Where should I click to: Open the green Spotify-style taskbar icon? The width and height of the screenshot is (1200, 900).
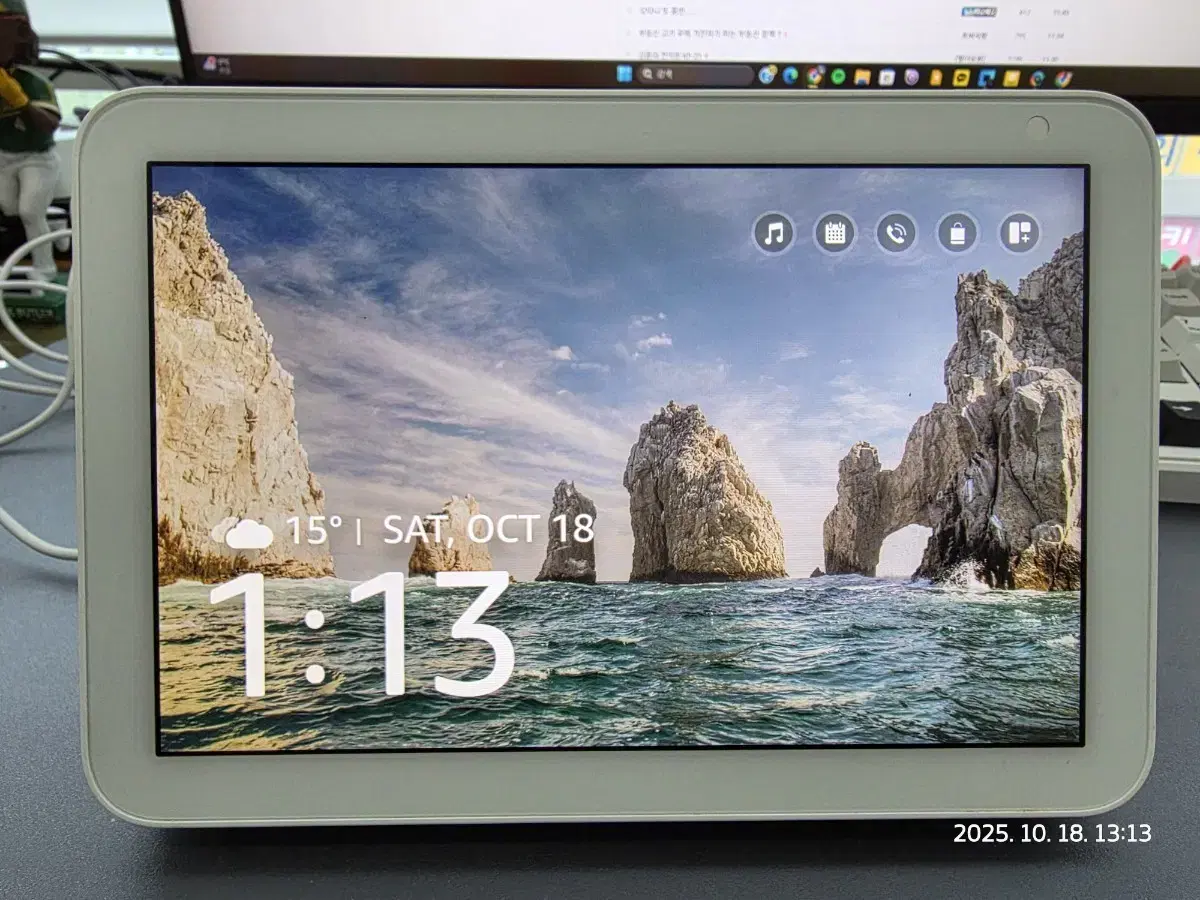(838, 76)
